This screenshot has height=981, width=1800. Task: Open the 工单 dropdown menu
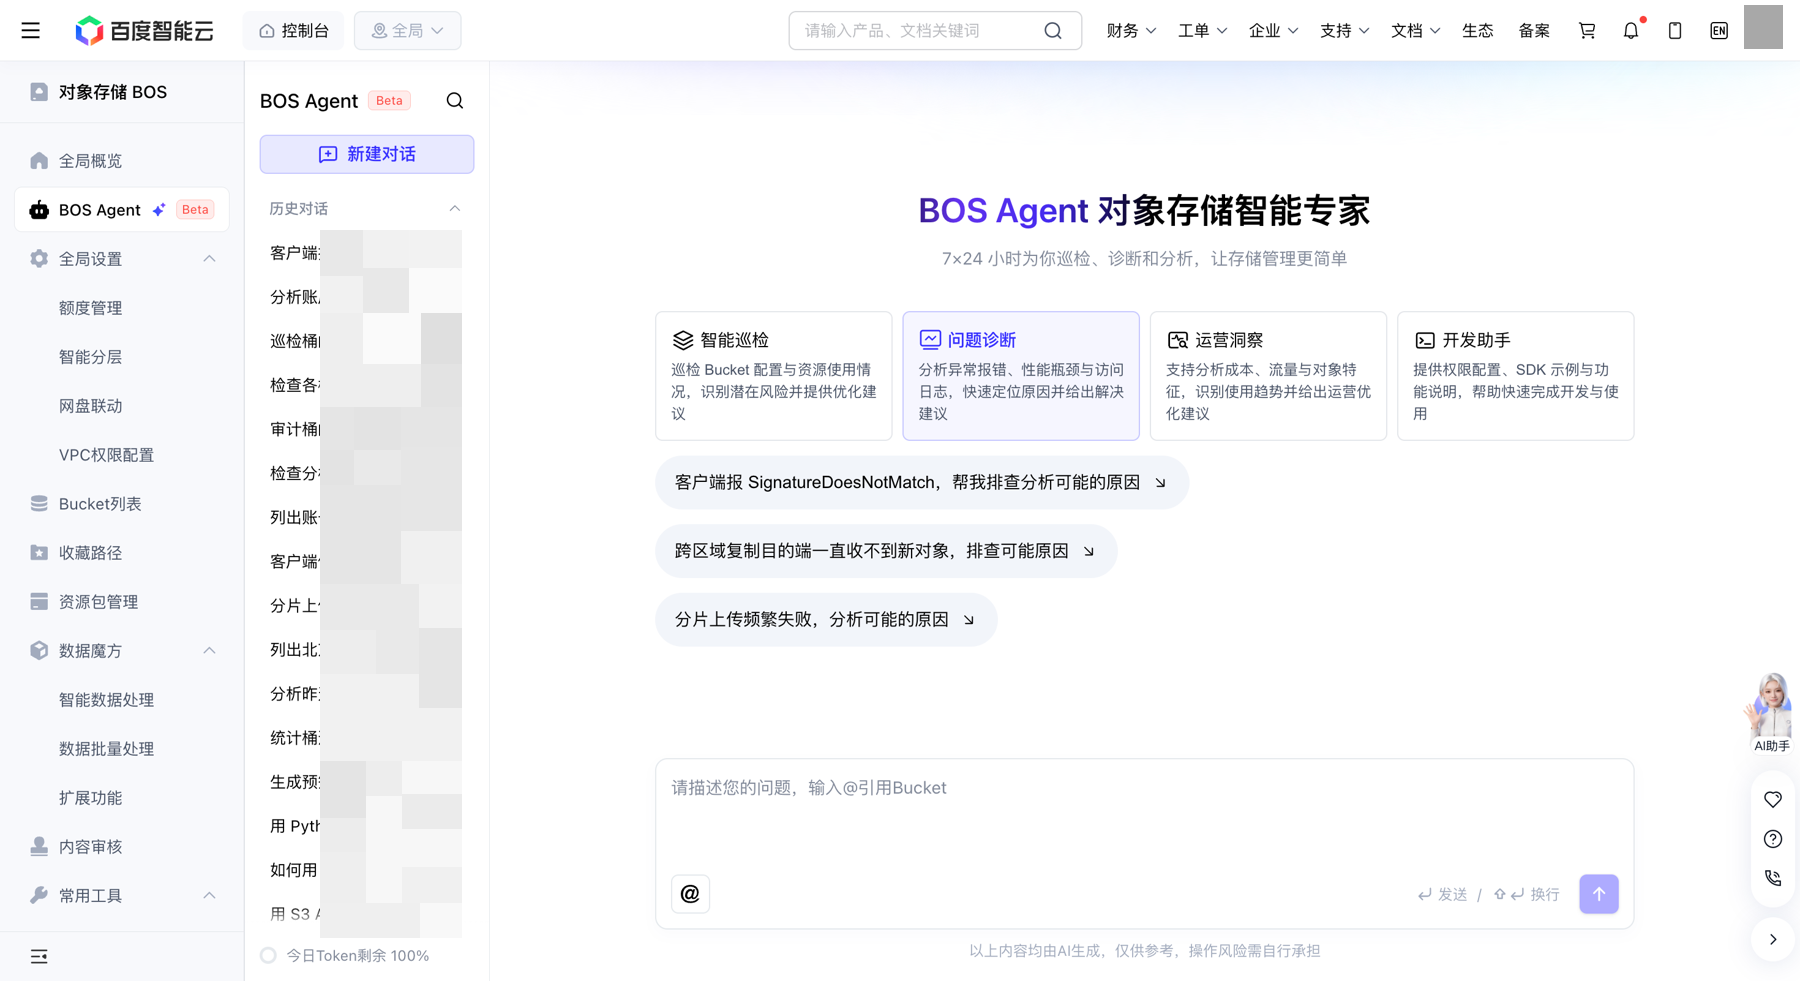coord(1202,31)
